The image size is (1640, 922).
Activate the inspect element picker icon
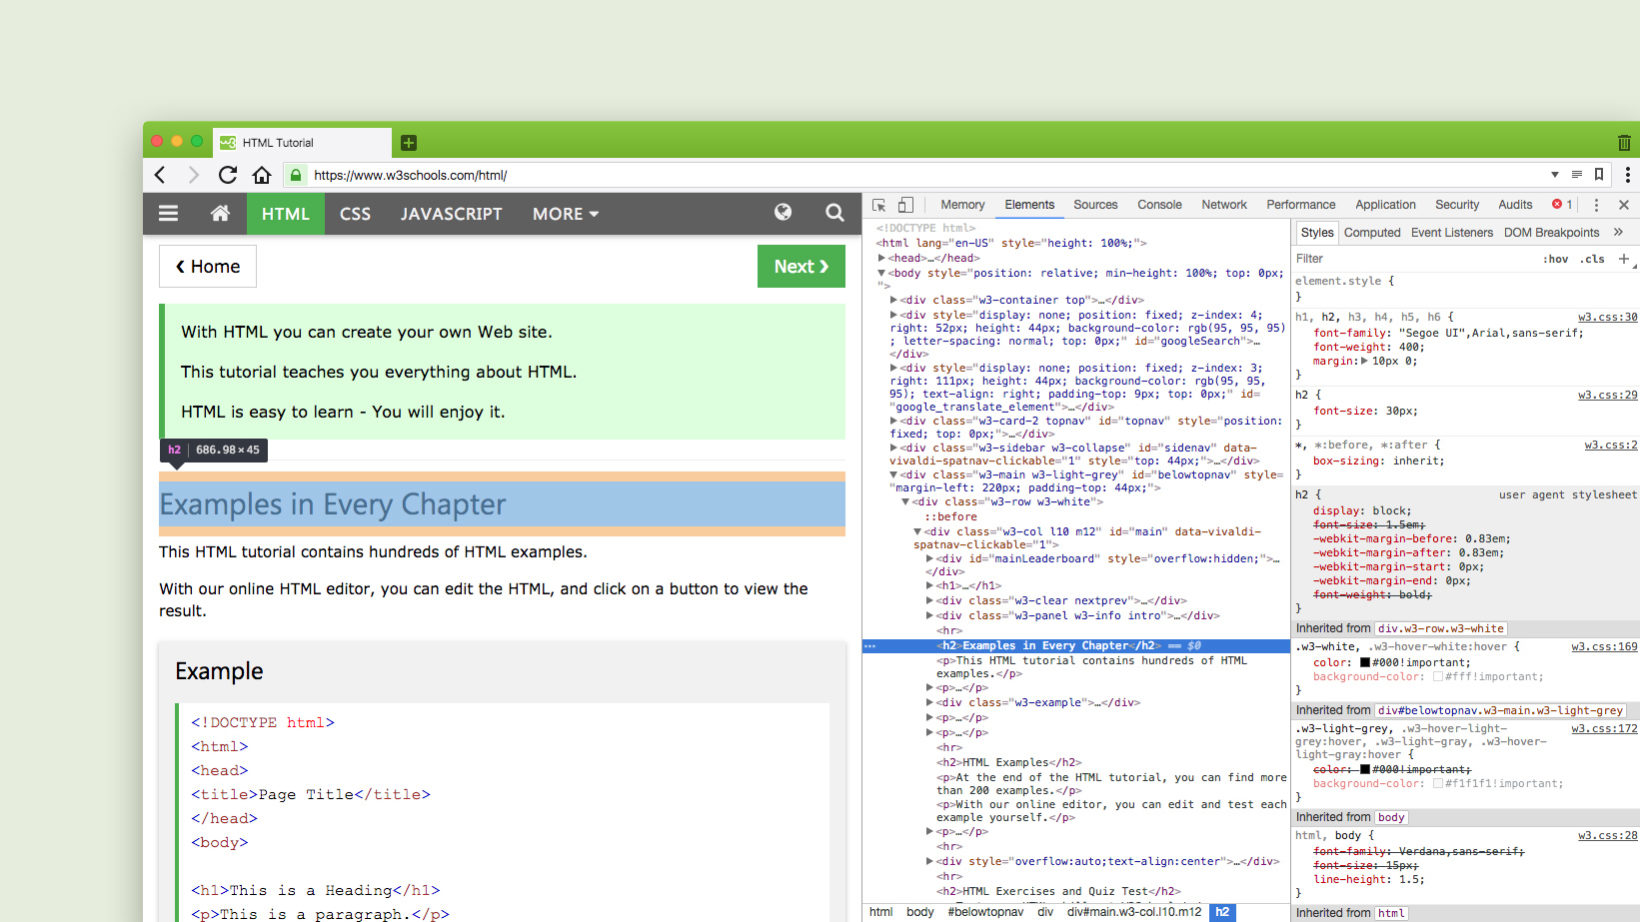[x=879, y=205]
